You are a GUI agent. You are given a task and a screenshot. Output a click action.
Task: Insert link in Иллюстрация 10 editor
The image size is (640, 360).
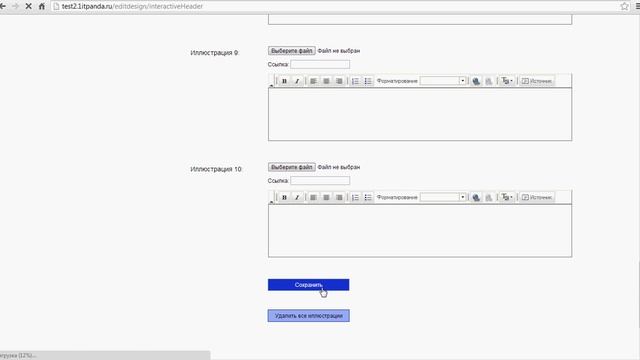476,197
